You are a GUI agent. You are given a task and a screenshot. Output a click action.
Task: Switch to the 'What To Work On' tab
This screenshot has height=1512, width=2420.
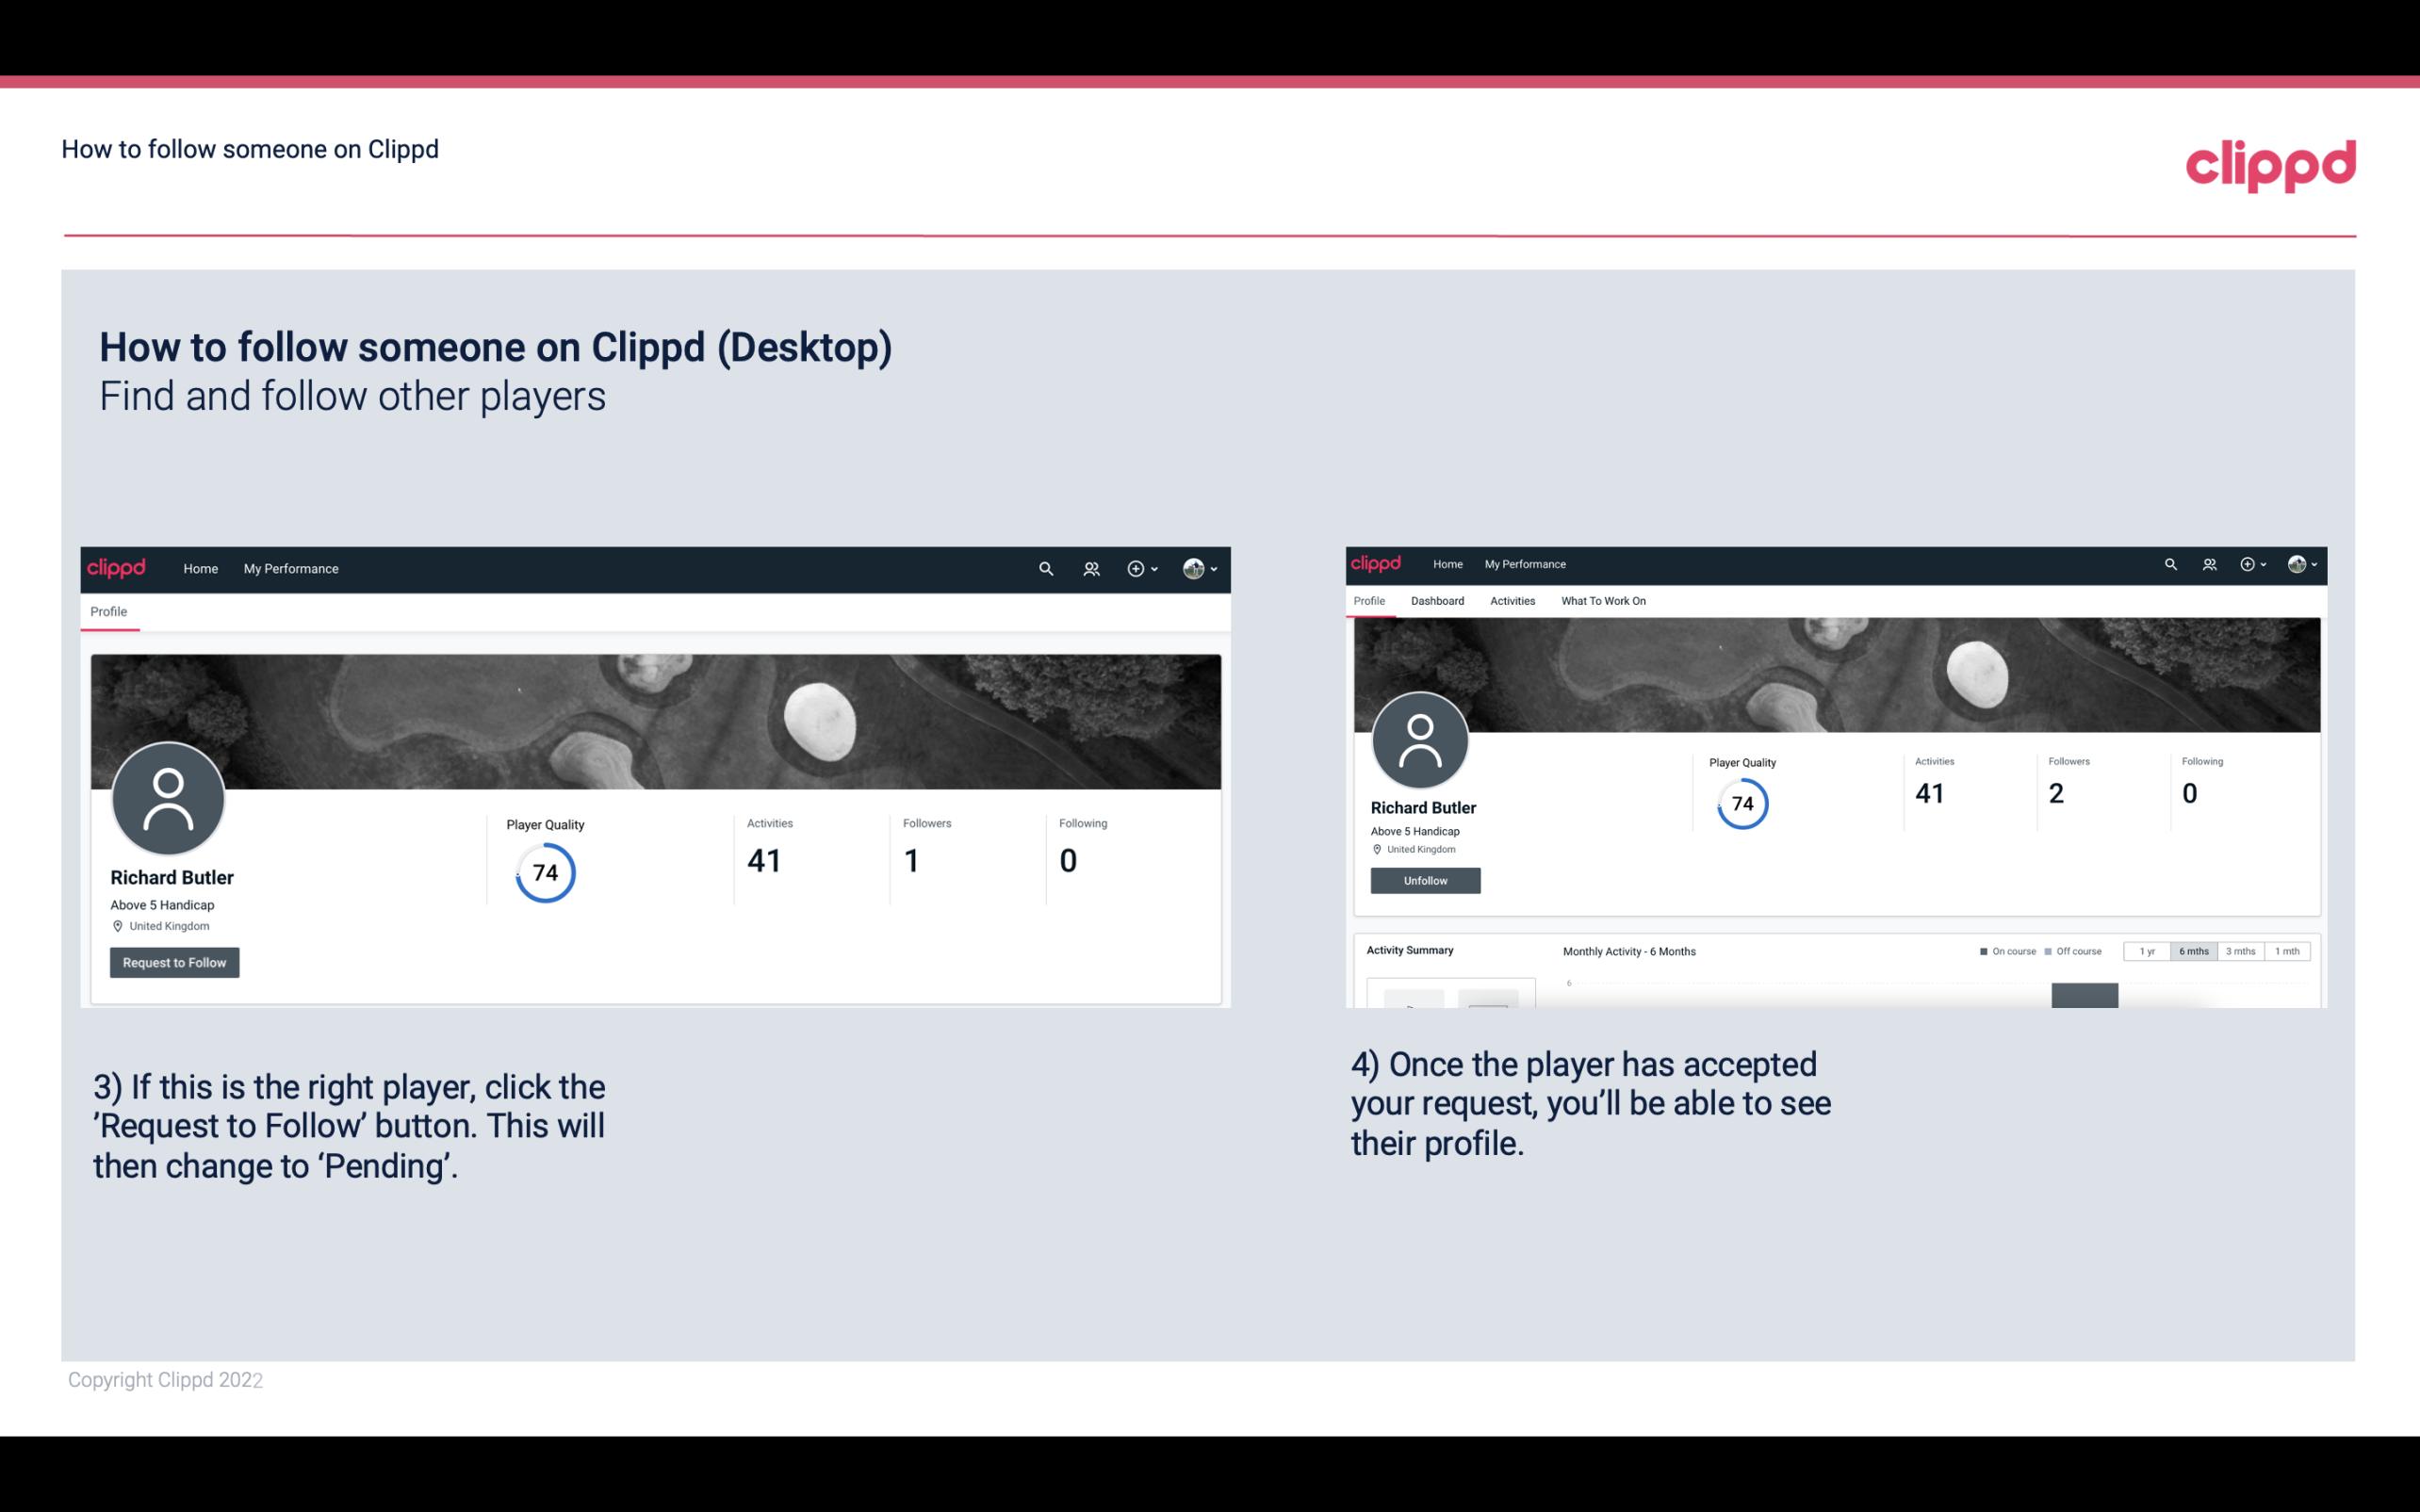1603,601
